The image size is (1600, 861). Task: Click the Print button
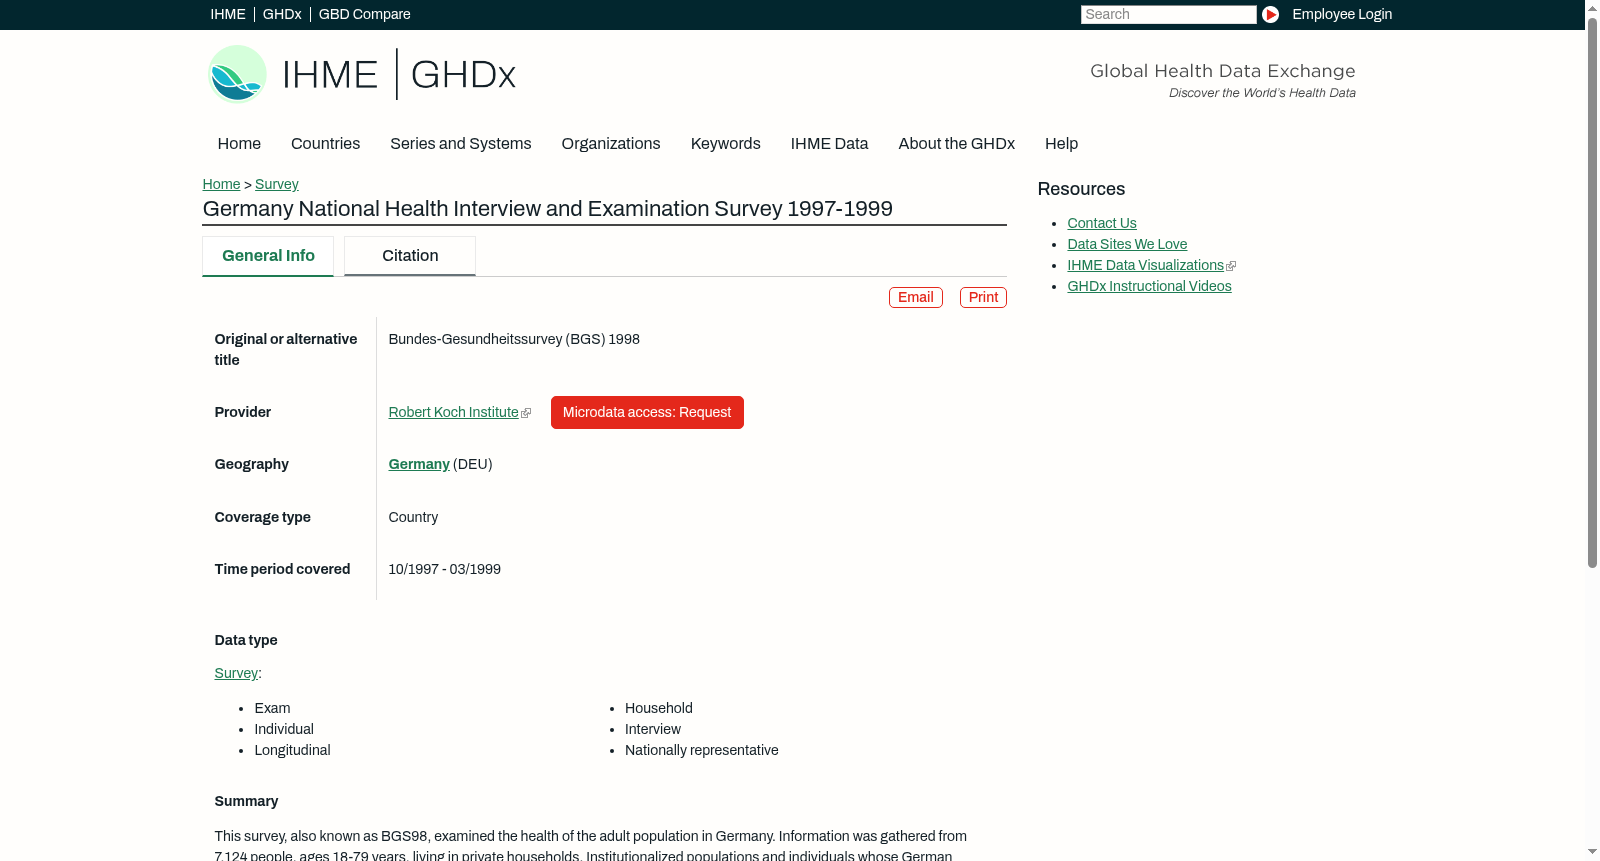983,297
